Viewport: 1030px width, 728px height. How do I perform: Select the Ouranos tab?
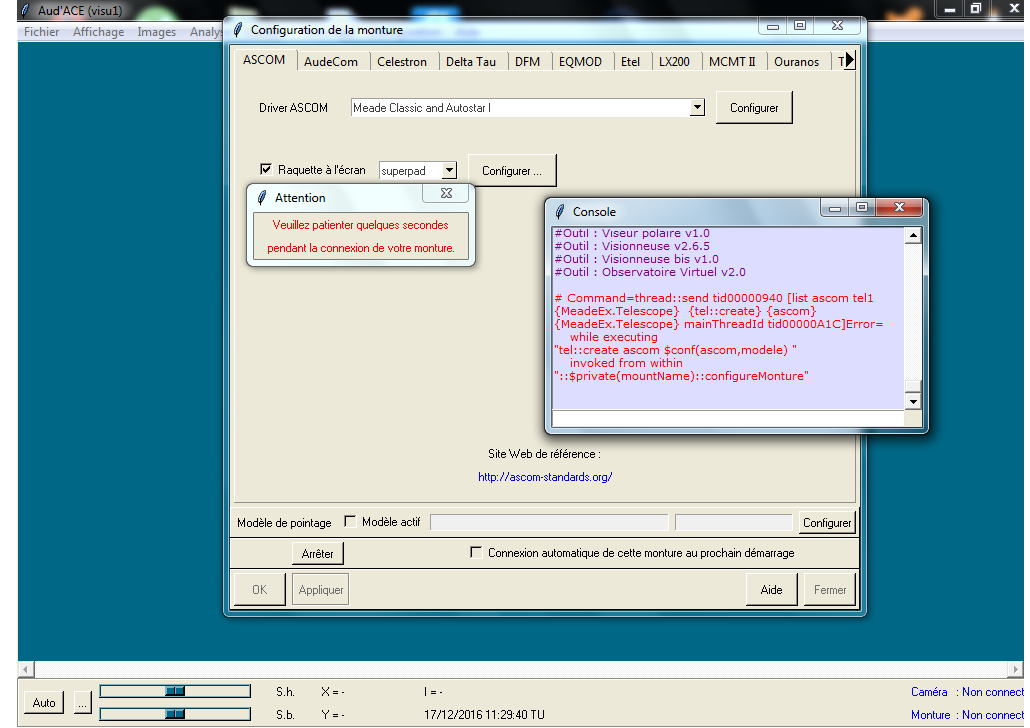pyautogui.click(x=796, y=62)
